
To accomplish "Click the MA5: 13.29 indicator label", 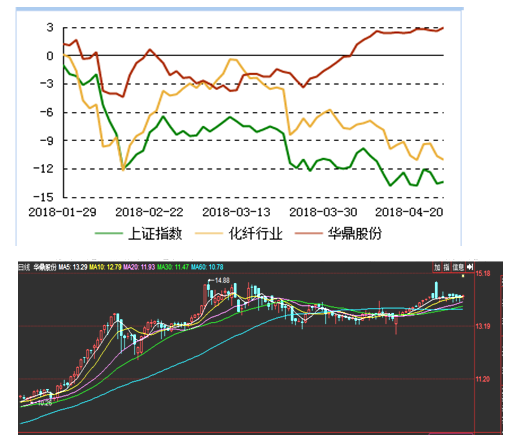I will point(73,267).
